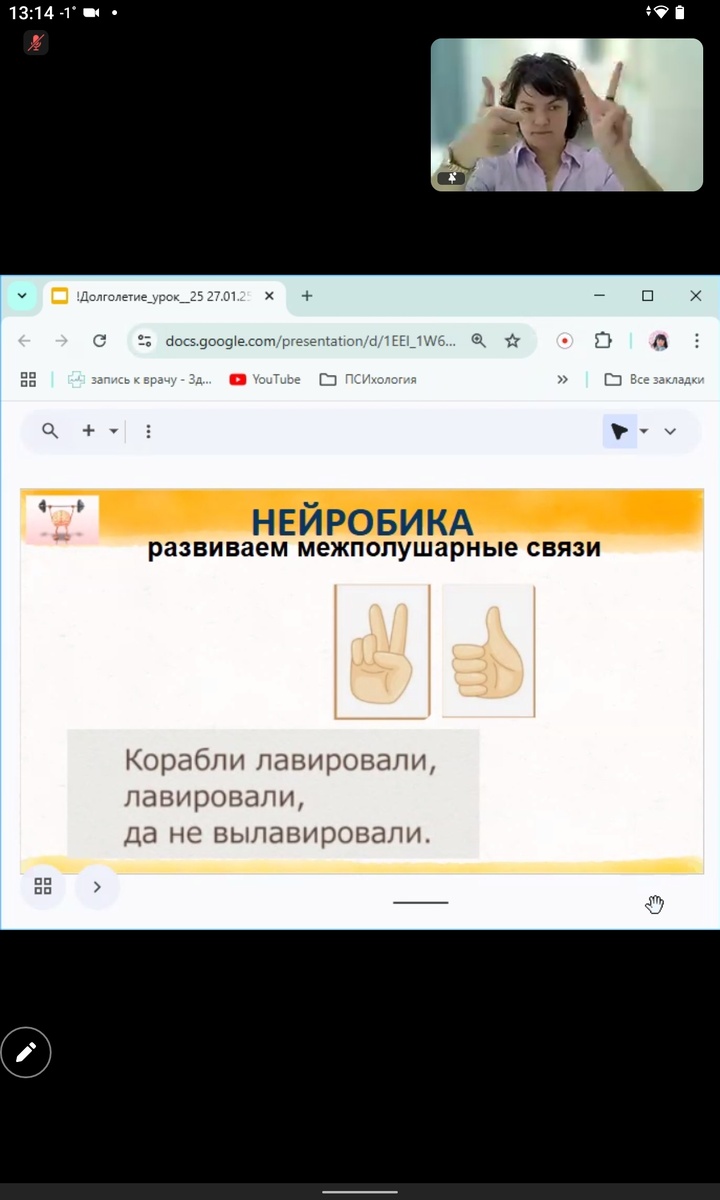The height and width of the screenshot is (1200, 720).
Task: Reload the page with the refresh icon
Action: pyautogui.click(x=99, y=341)
